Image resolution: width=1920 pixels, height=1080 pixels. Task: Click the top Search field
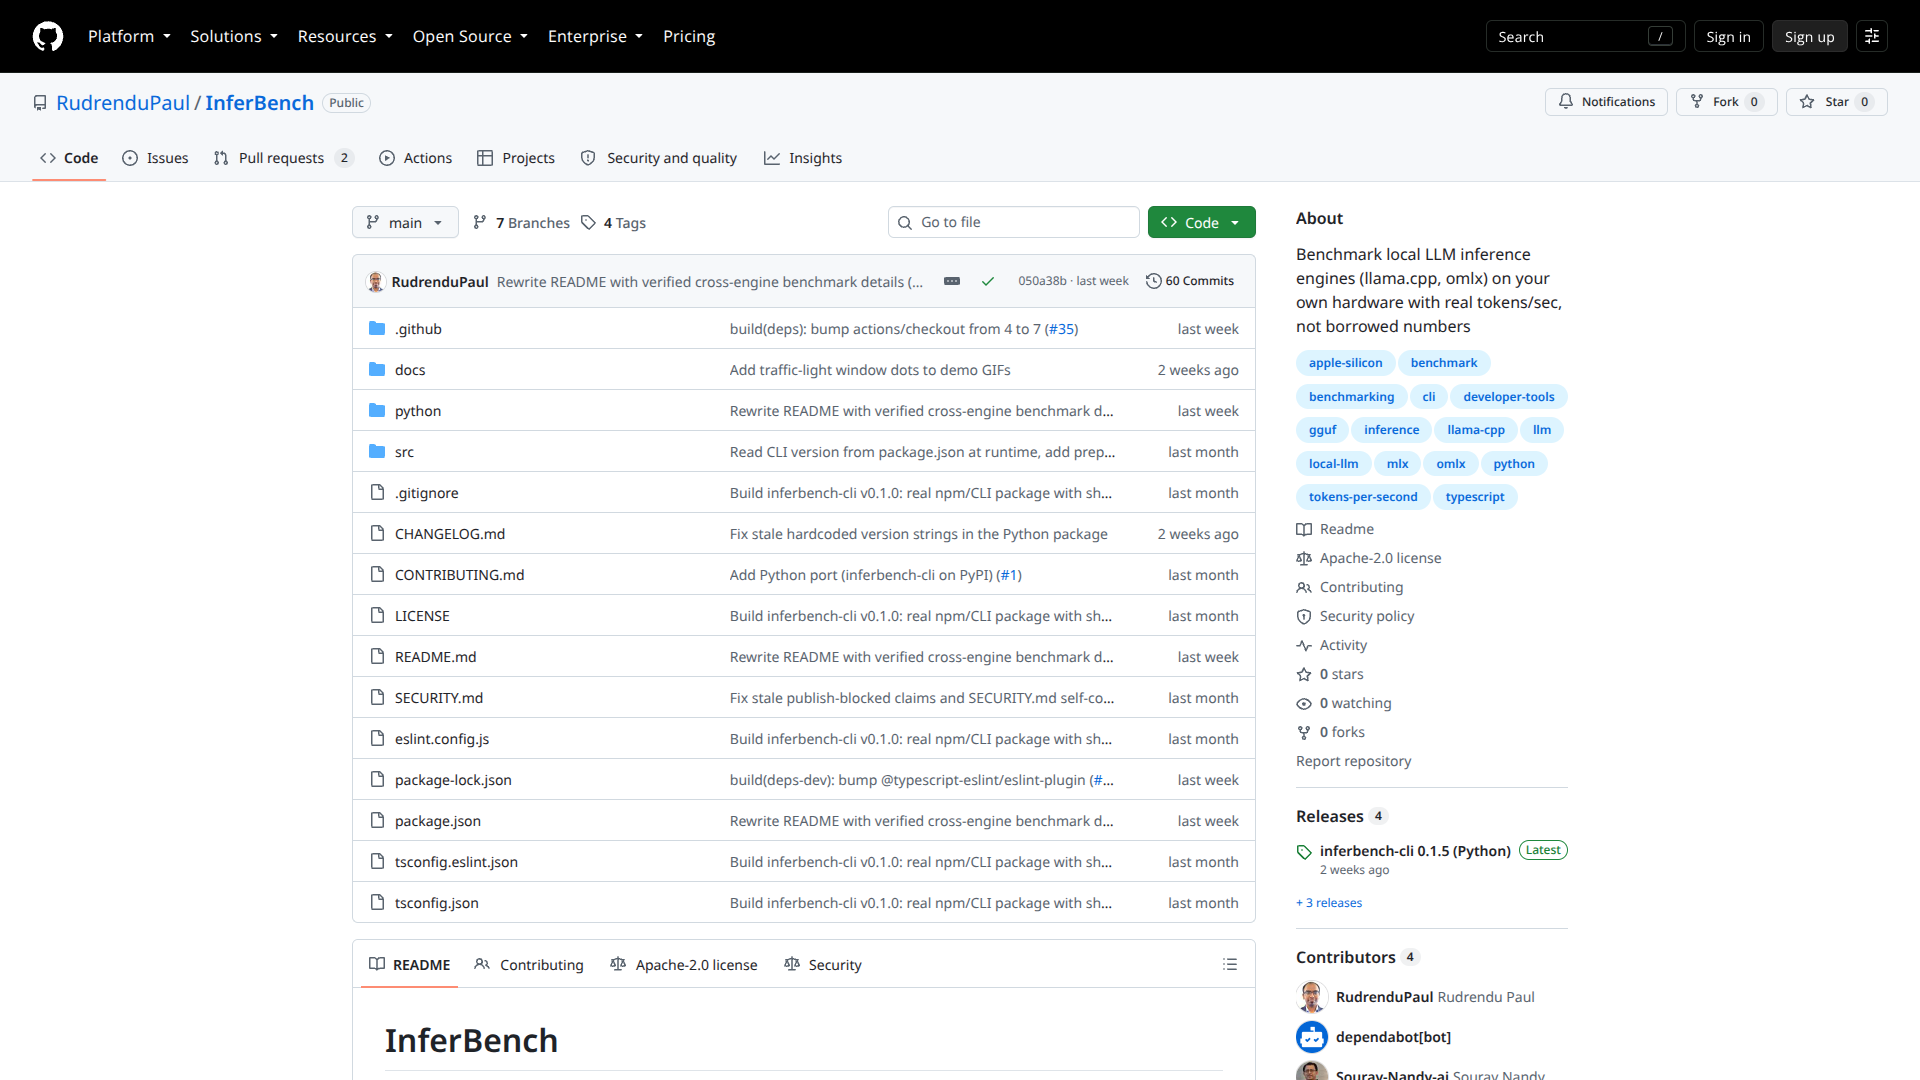click(x=1585, y=36)
